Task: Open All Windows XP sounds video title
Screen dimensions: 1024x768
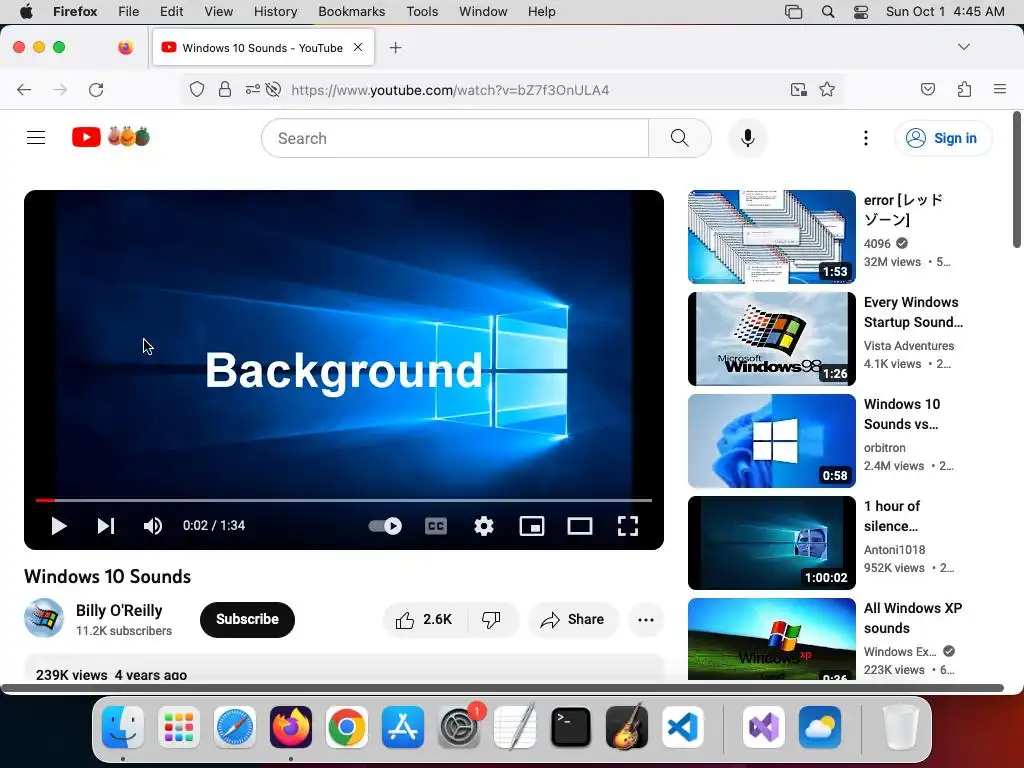Action: tap(913, 618)
